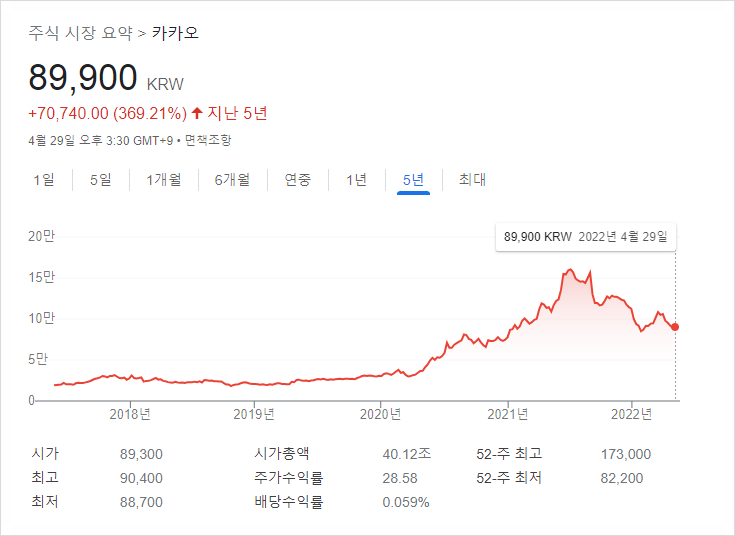The width and height of the screenshot is (735, 536).
Task: Click the 시가총액 value 40.12조
Action: 406,454
